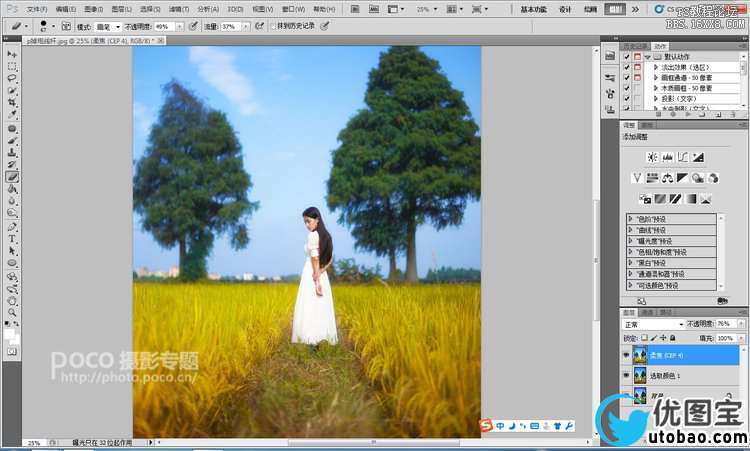The height and width of the screenshot is (451, 750).
Task: Expand the 淡出效果（选区） action
Action: coord(656,67)
